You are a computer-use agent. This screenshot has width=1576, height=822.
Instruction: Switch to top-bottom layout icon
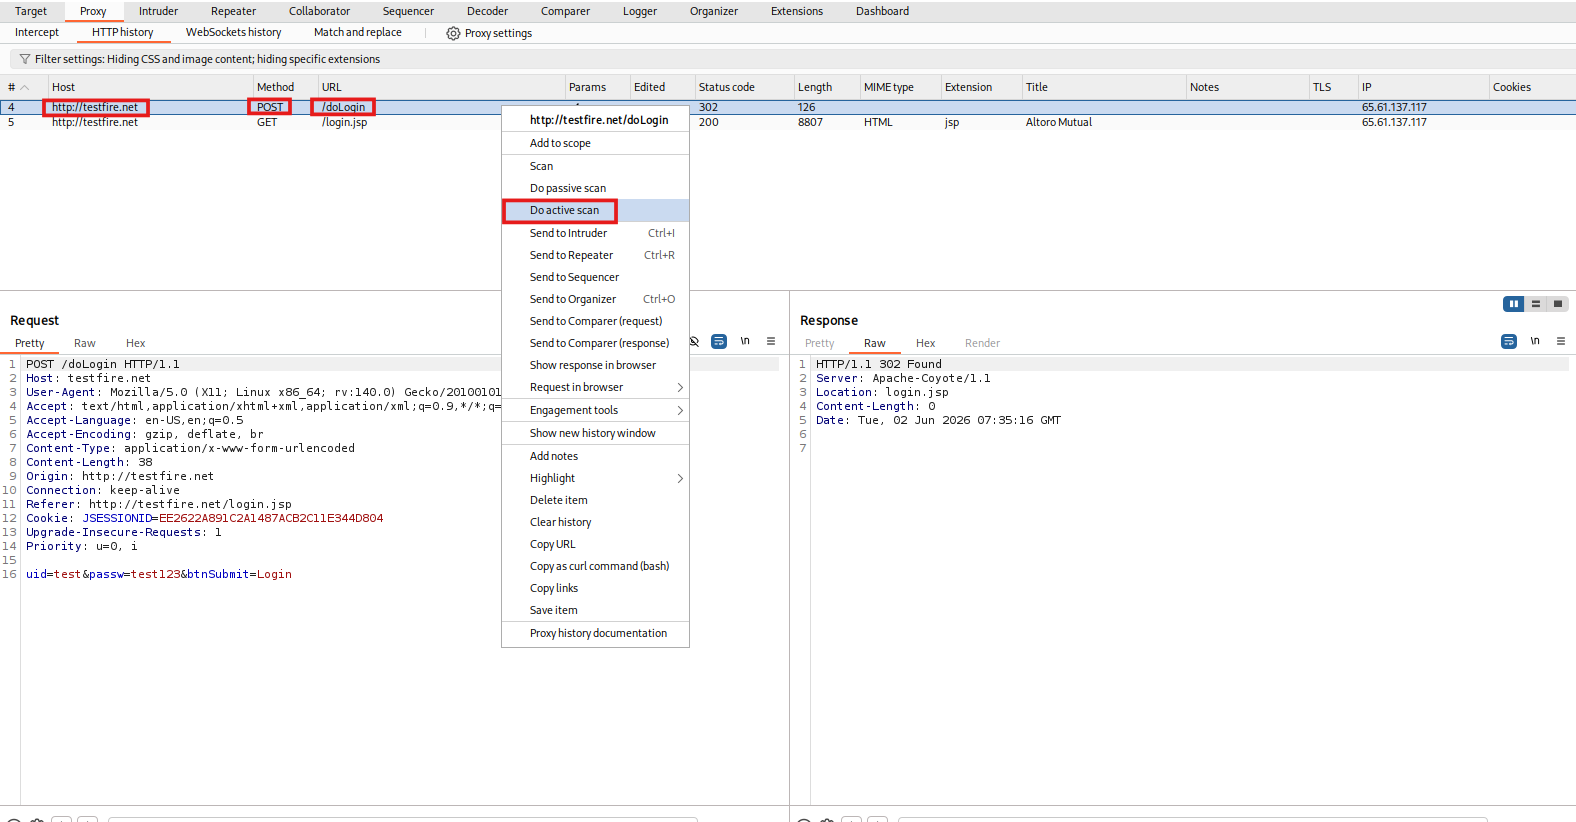[x=1536, y=304]
